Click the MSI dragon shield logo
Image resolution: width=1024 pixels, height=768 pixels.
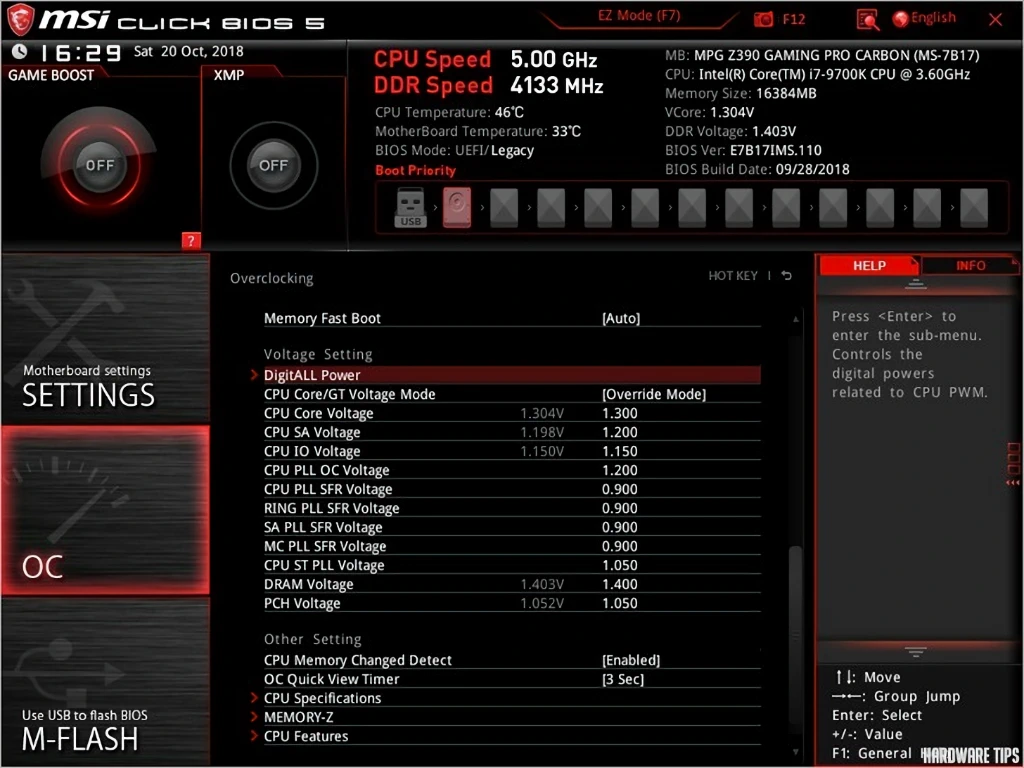(20, 20)
